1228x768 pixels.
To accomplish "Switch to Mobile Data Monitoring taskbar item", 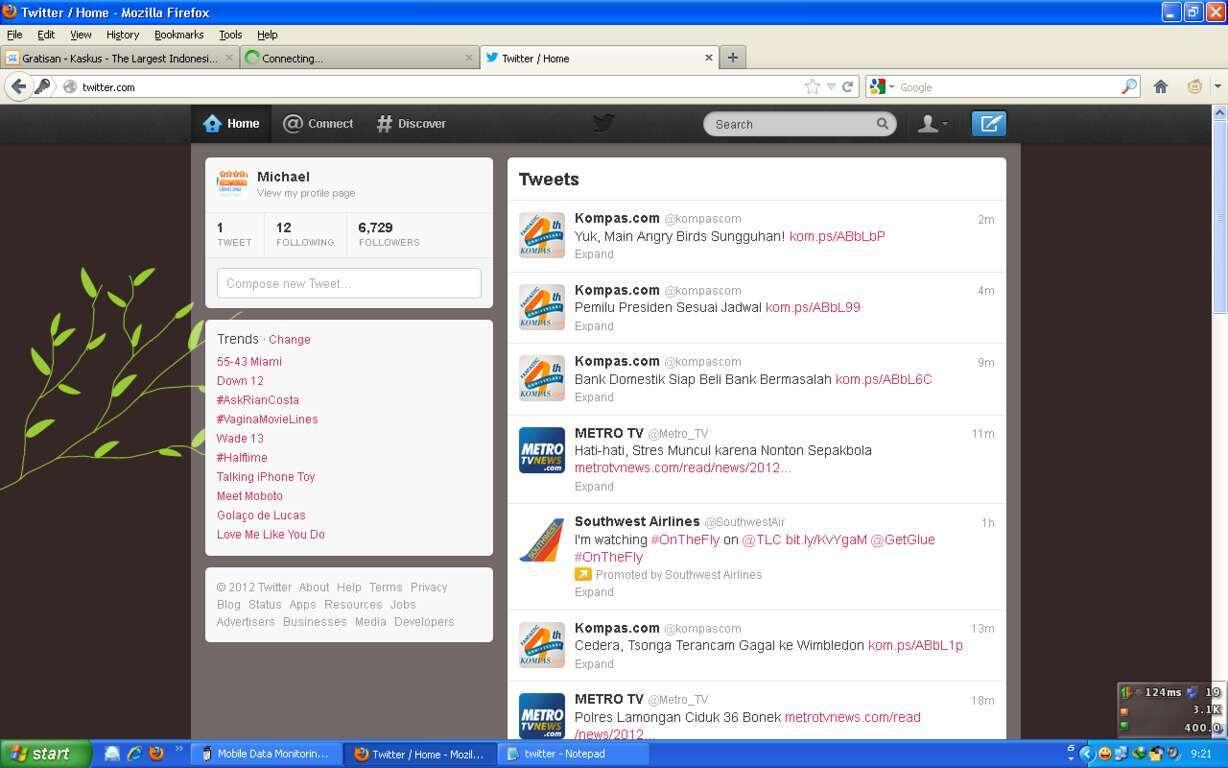I will (x=265, y=754).
